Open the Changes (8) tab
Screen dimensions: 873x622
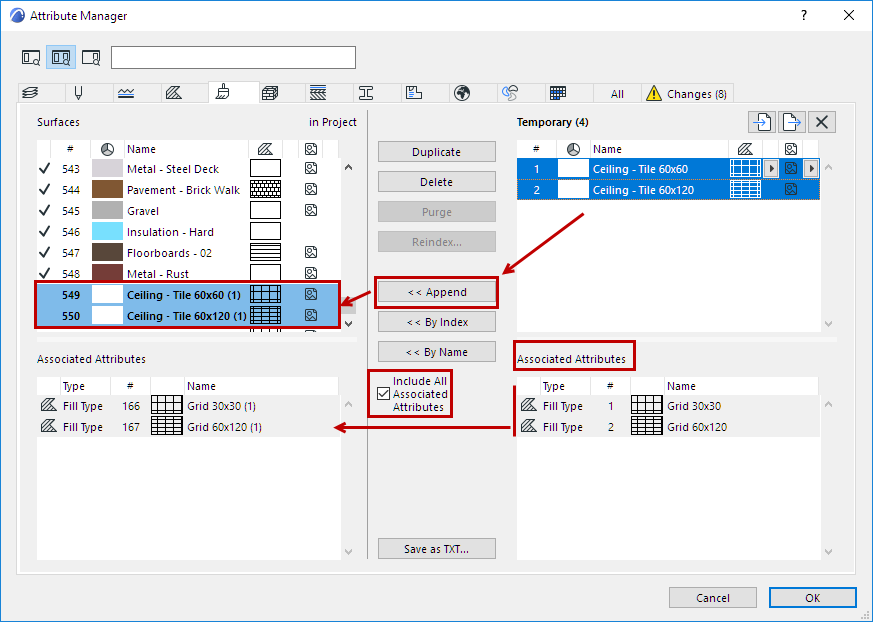[687, 92]
